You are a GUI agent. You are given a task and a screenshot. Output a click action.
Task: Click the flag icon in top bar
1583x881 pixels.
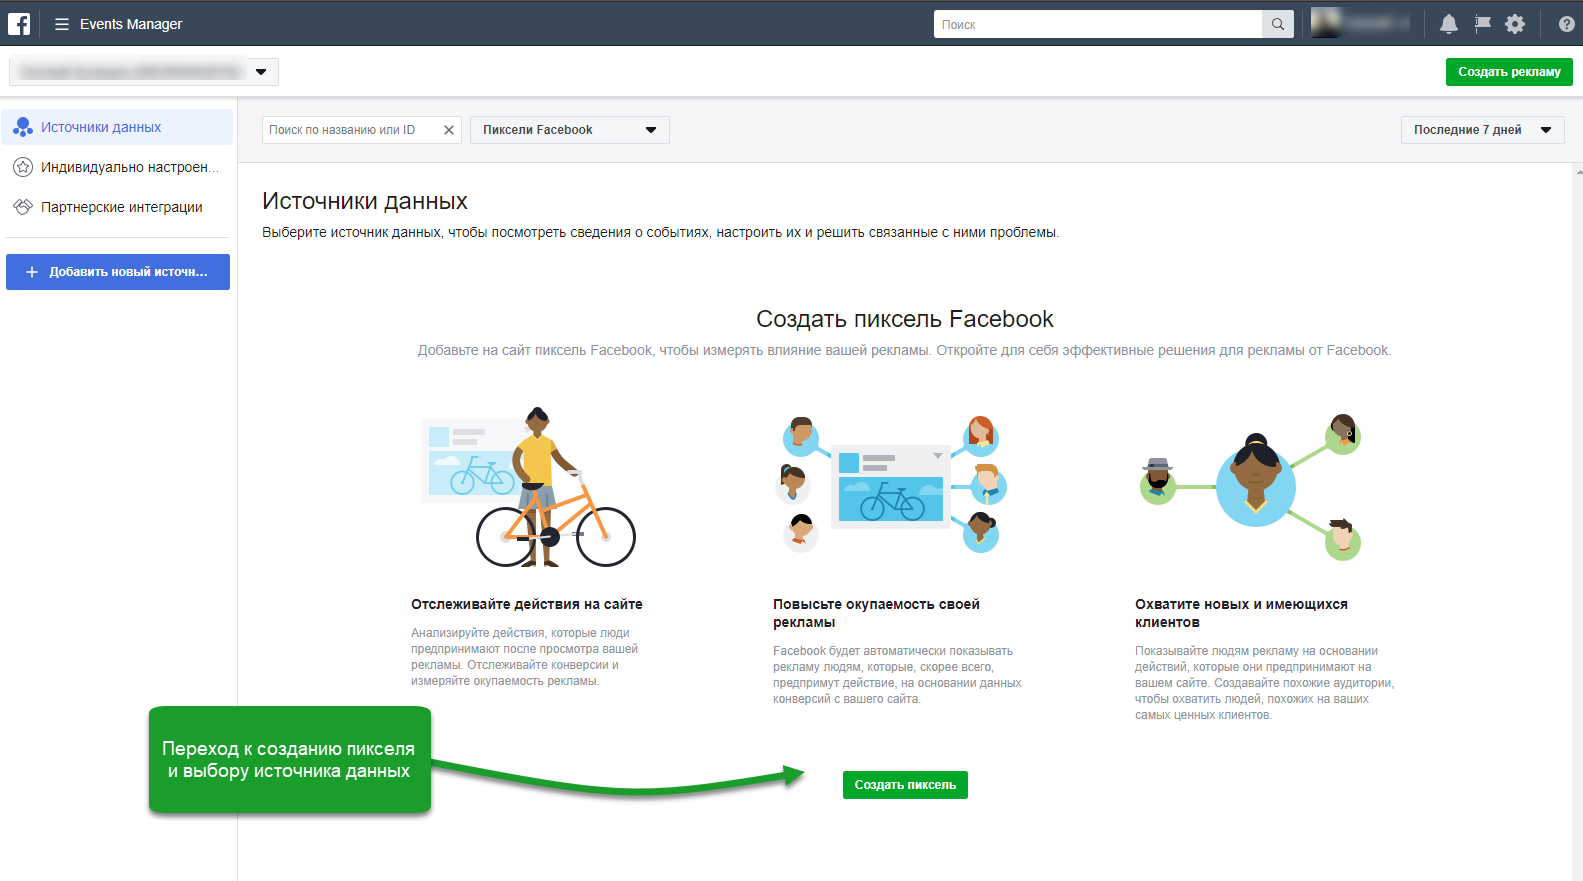1482,24
